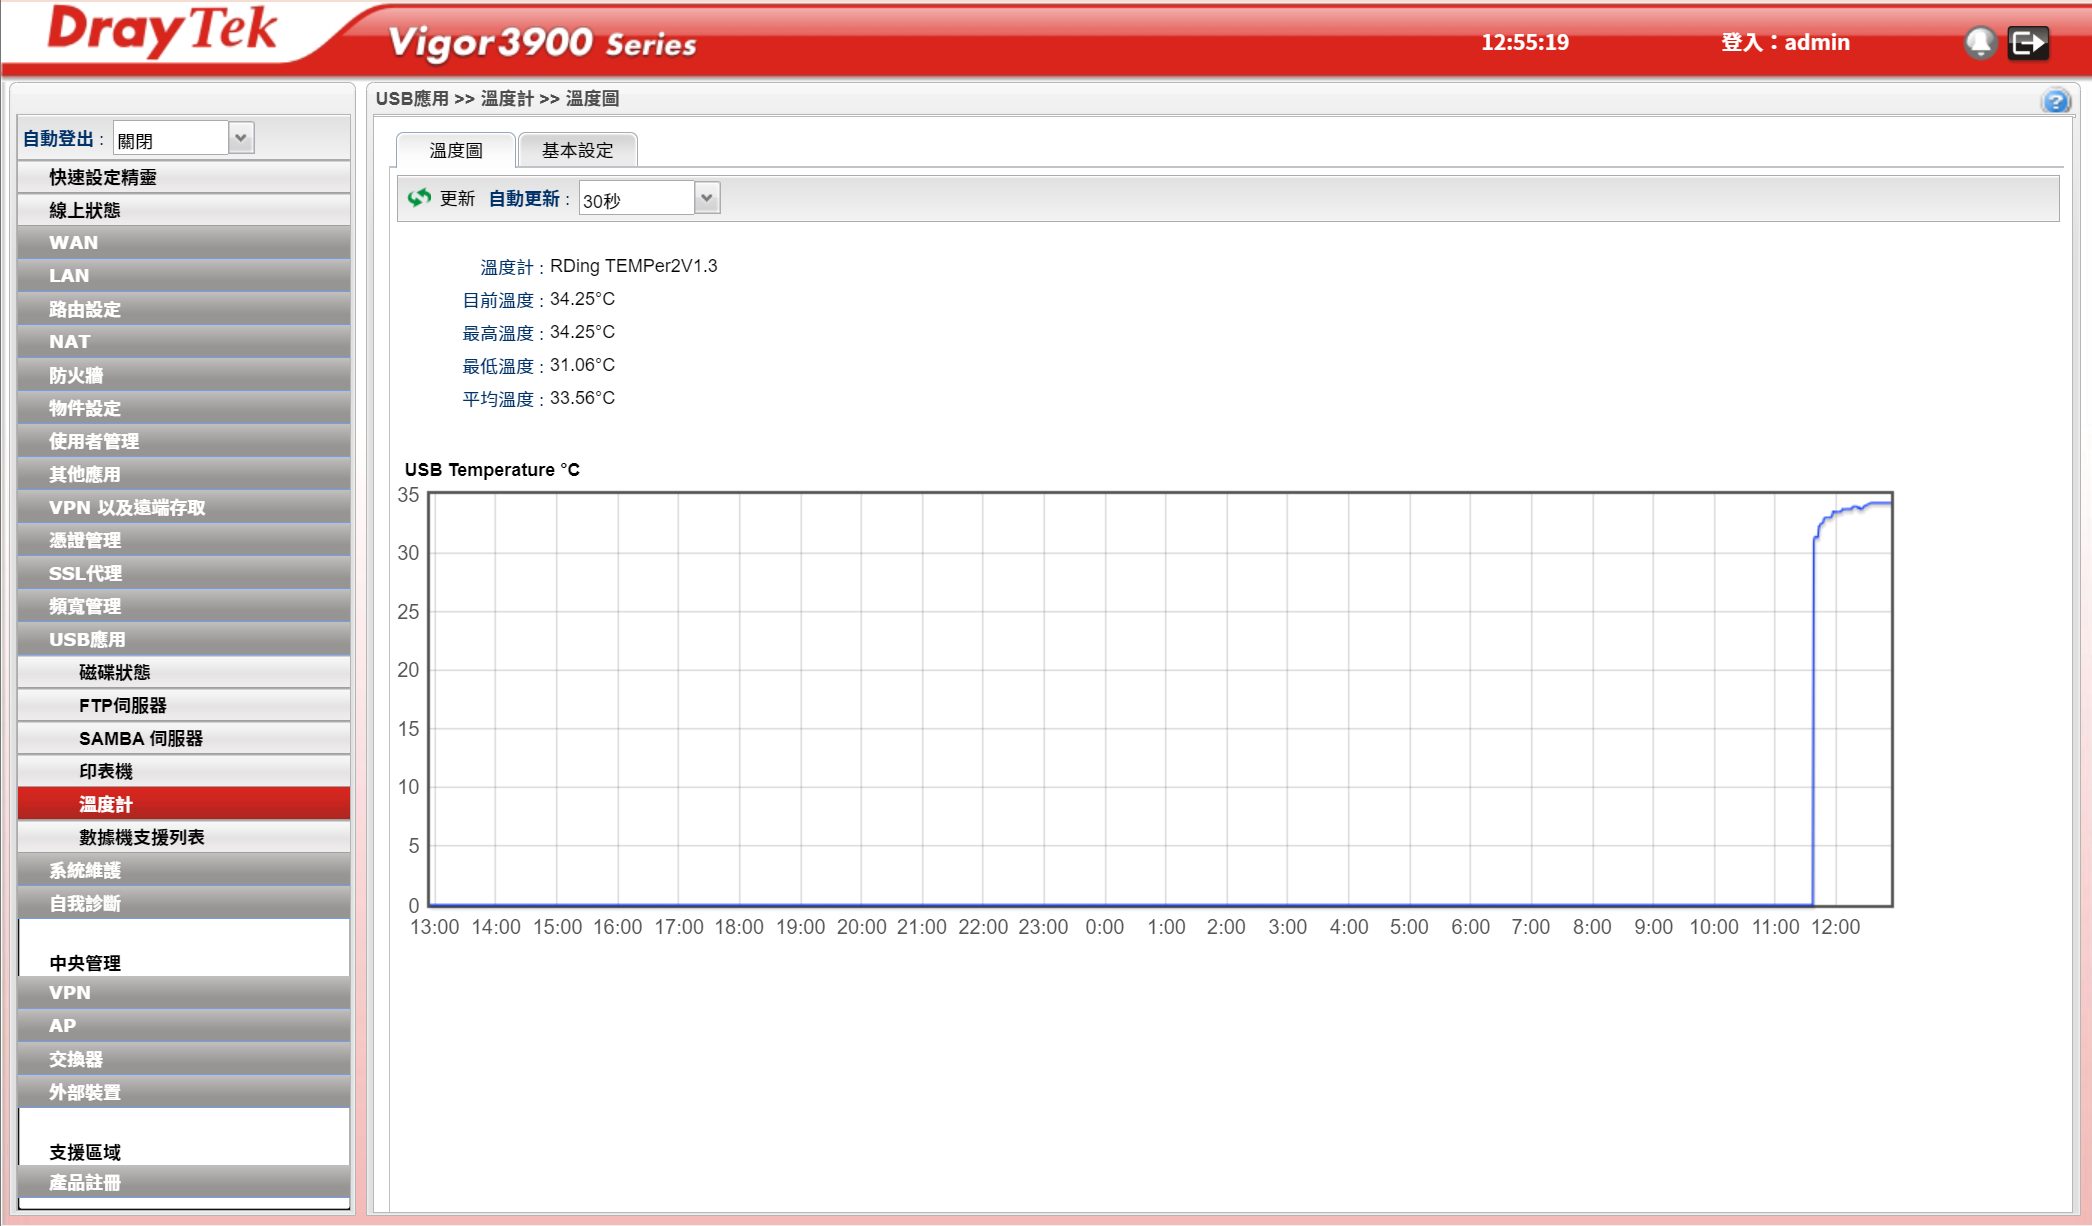
Task: Click the Vigor3900 Series title
Action: tap(542, 42)
